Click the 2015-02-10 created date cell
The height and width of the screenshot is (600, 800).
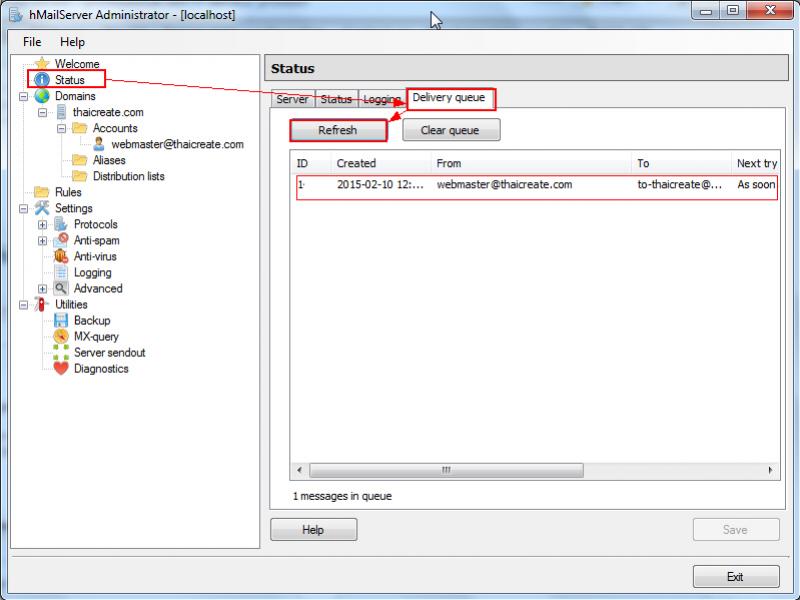click(x=380, y=185)
